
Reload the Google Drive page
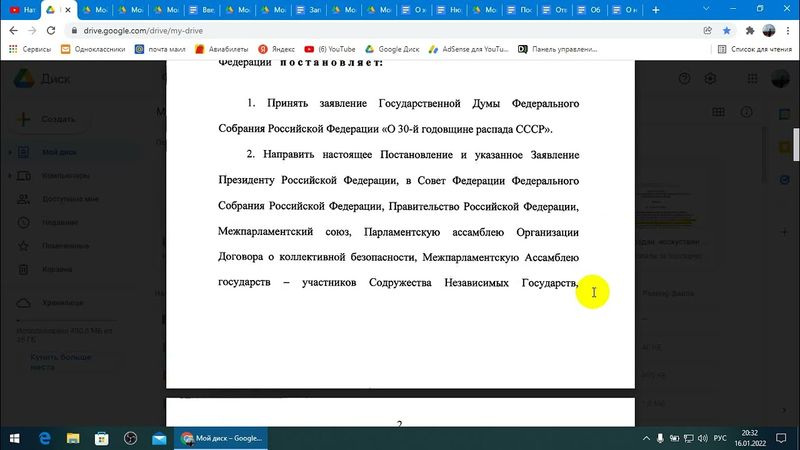tap(51, 31)
